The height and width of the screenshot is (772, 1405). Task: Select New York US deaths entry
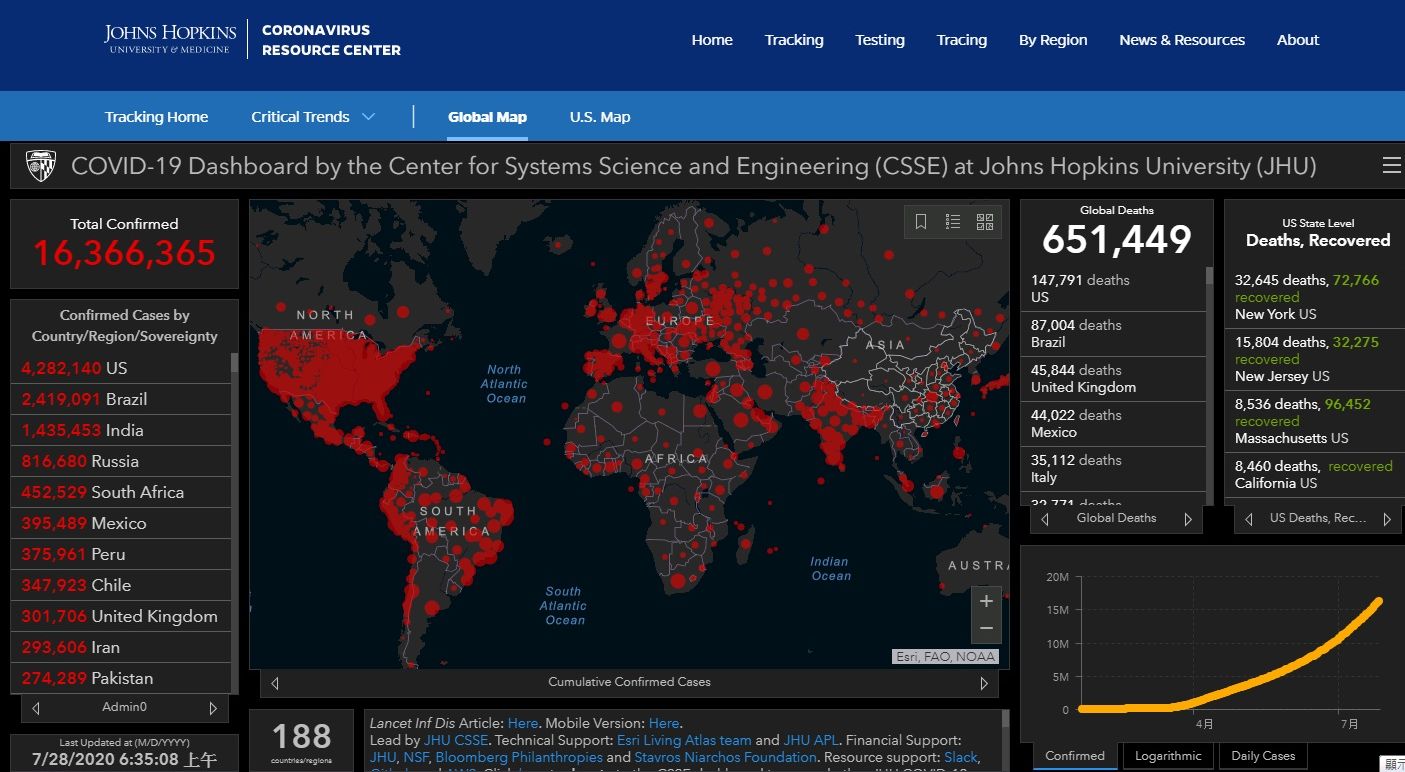coord(1314,297)
